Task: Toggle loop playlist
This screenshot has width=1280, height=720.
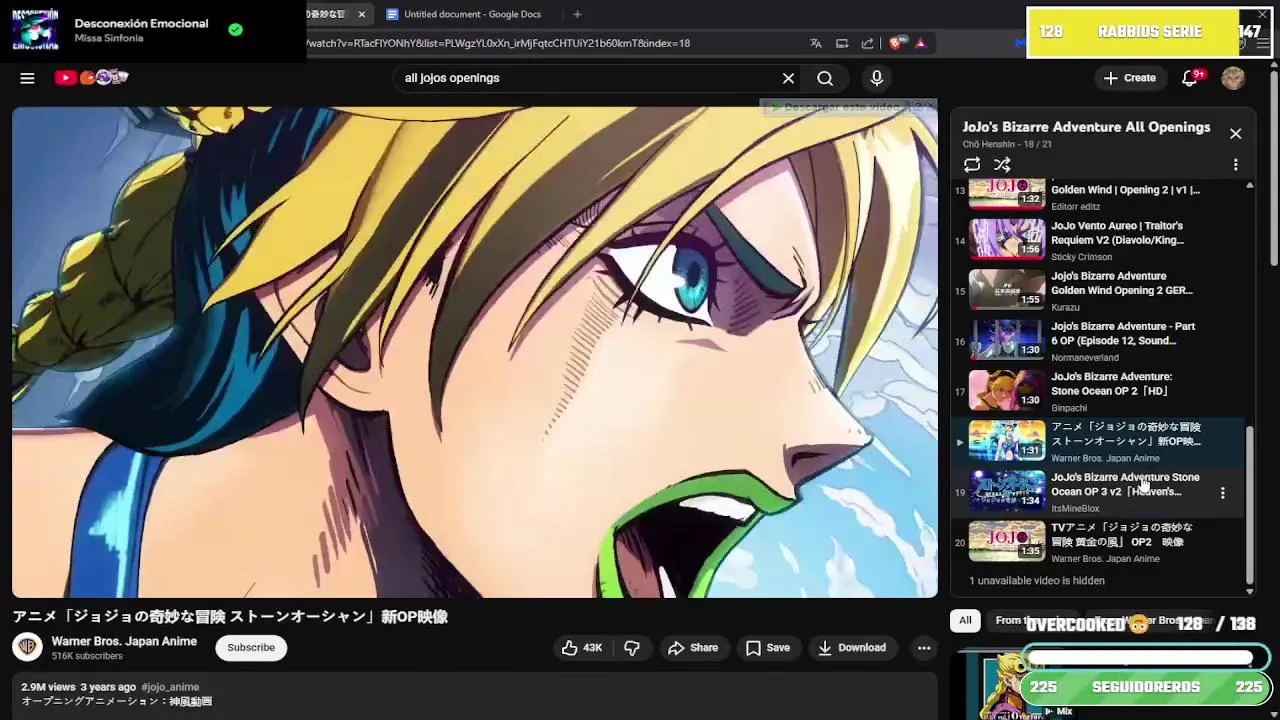Action: click(x=972, y=165)
